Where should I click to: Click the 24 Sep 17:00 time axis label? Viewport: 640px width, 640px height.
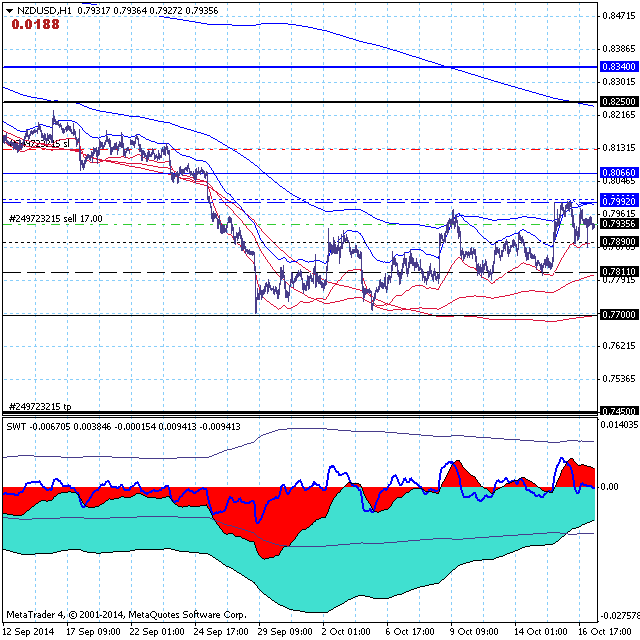(221, 632)
